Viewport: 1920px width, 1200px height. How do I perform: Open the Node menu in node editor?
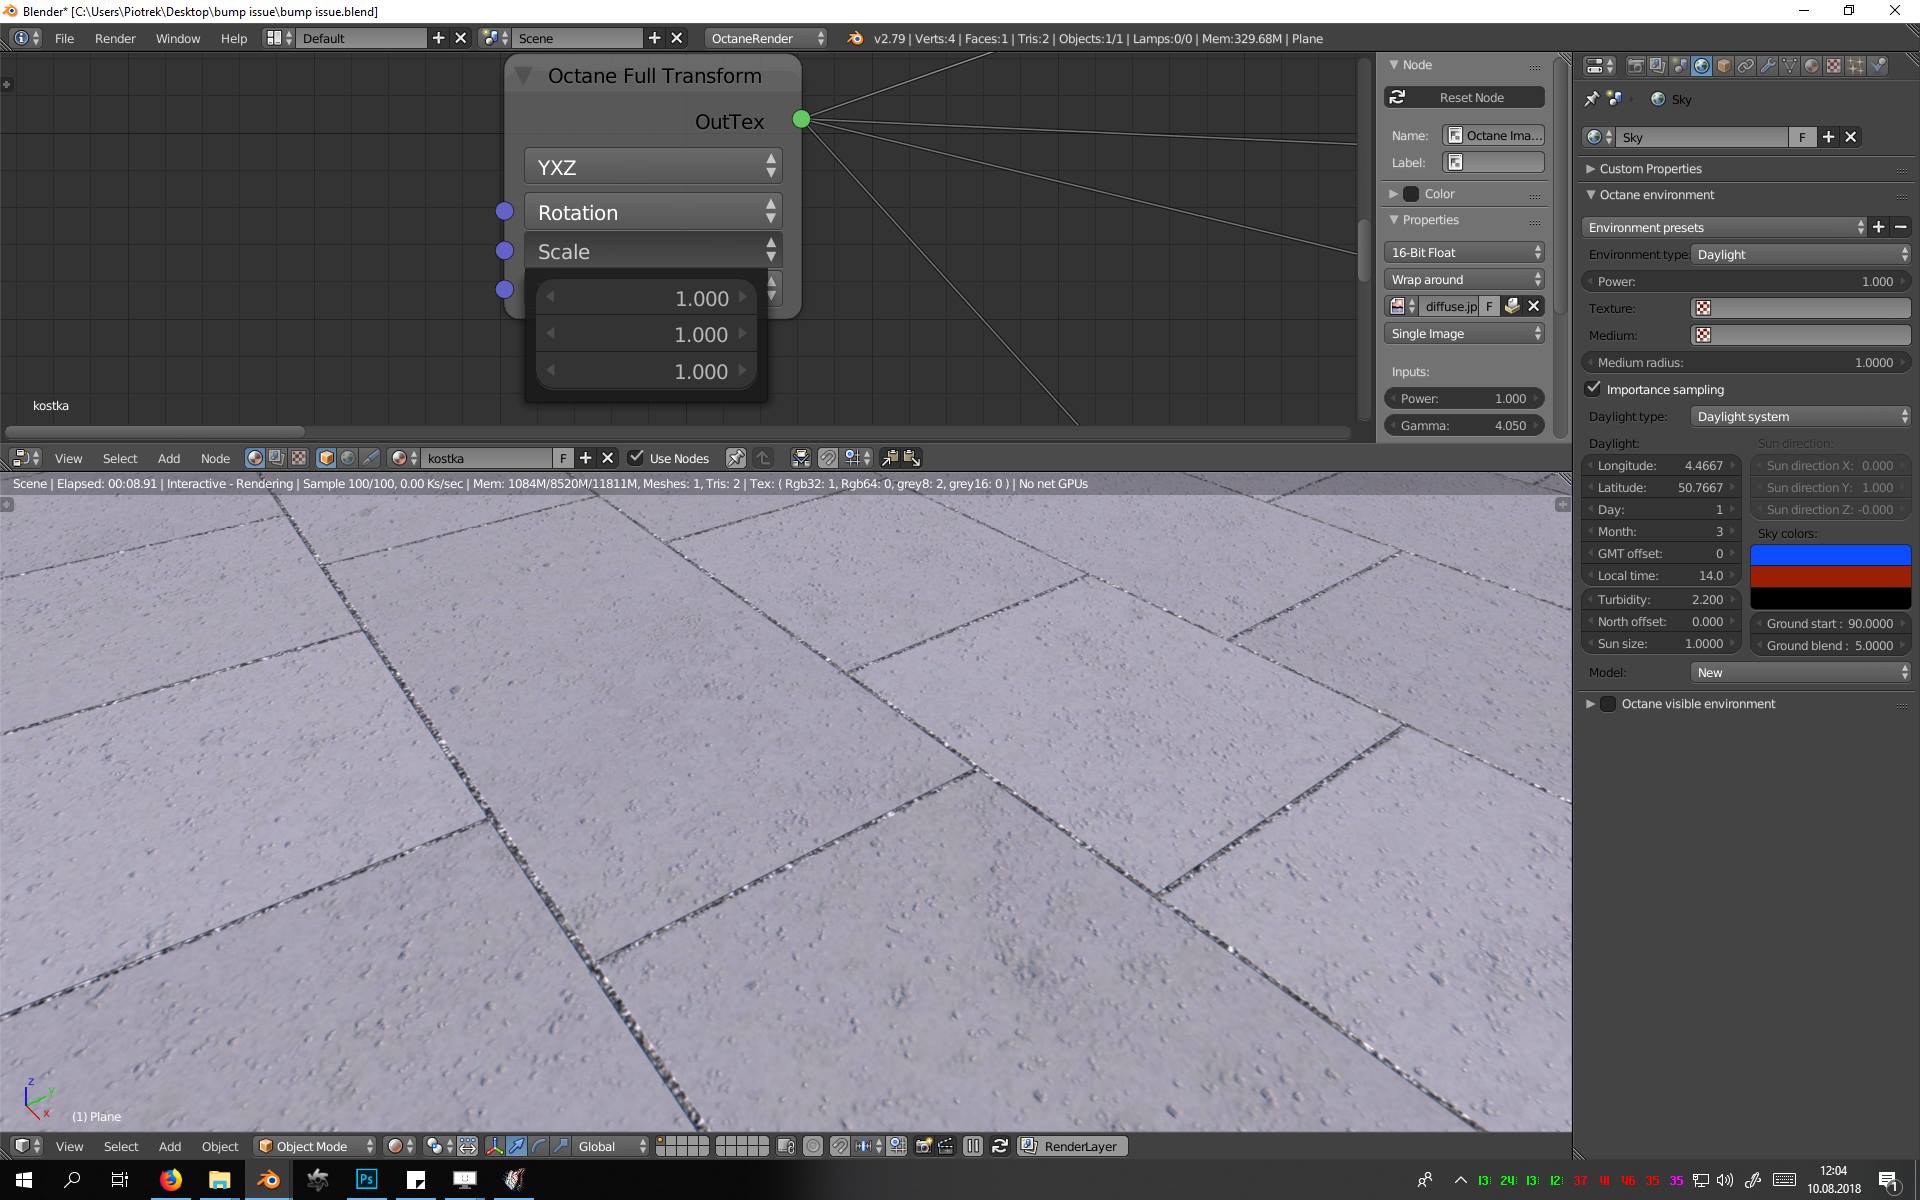coord(215,458)
